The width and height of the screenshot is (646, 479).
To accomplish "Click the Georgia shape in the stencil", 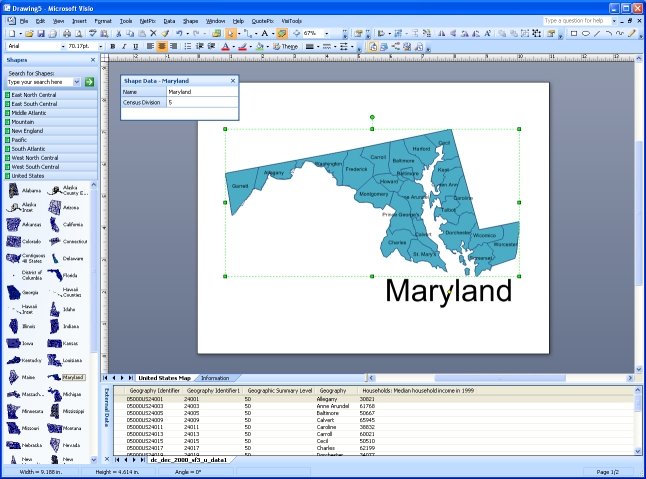I will click(x=23, y=292).
